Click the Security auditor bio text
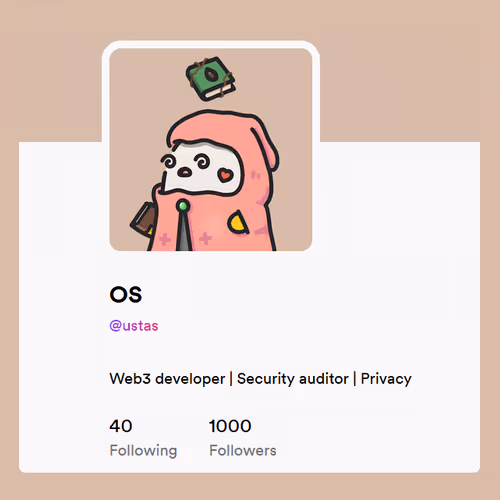 click(293, 379)
